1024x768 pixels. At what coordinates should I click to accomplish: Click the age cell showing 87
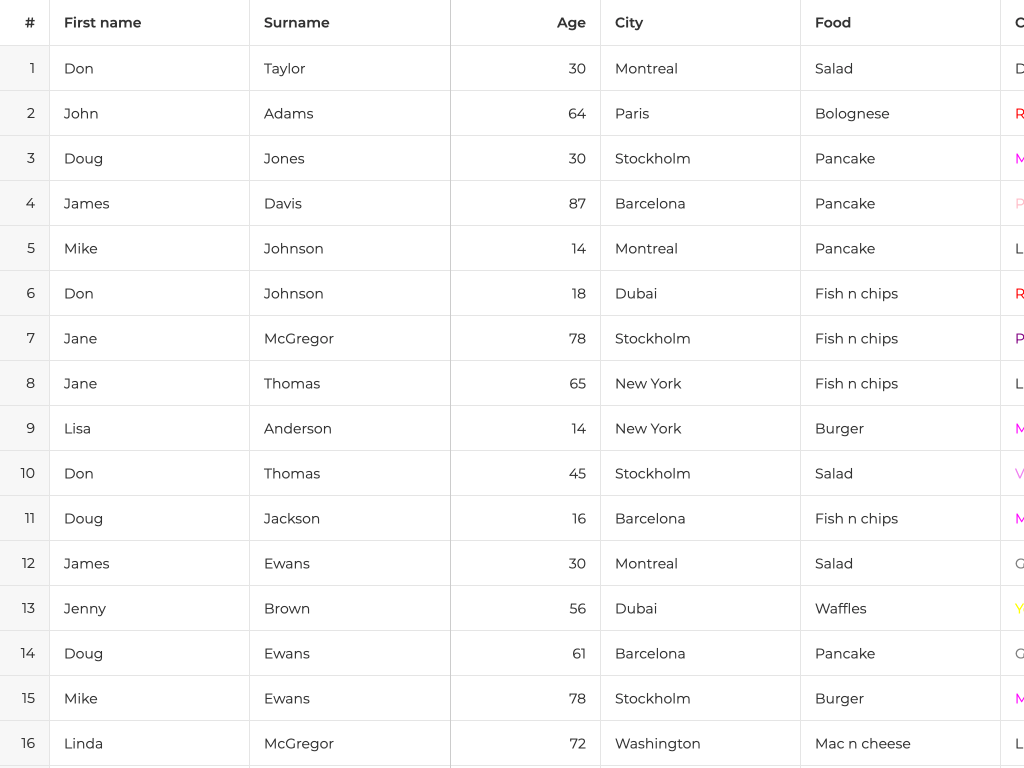pos(577,203)
